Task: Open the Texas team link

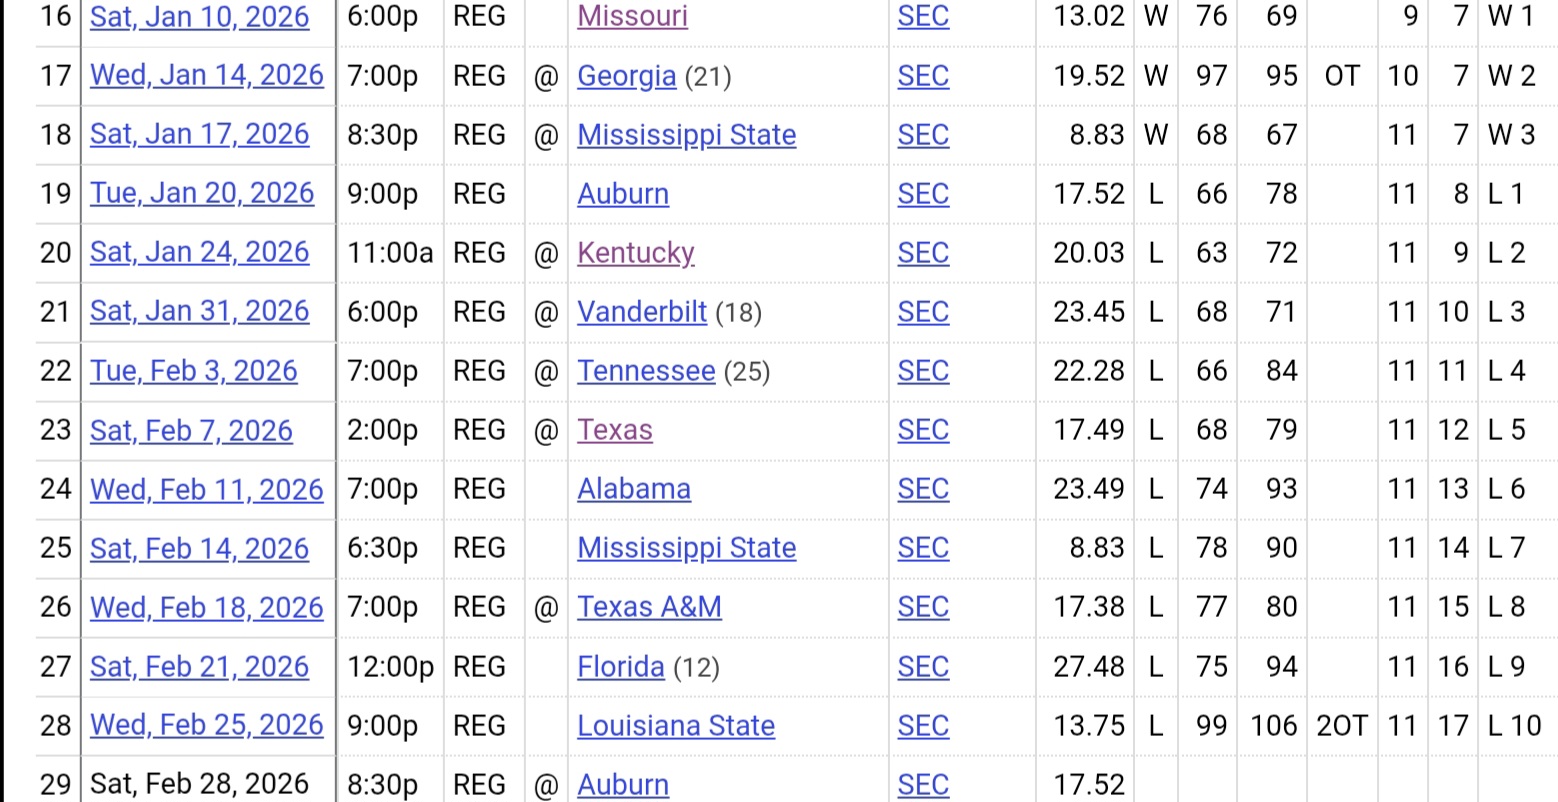Action: (614, 430)
